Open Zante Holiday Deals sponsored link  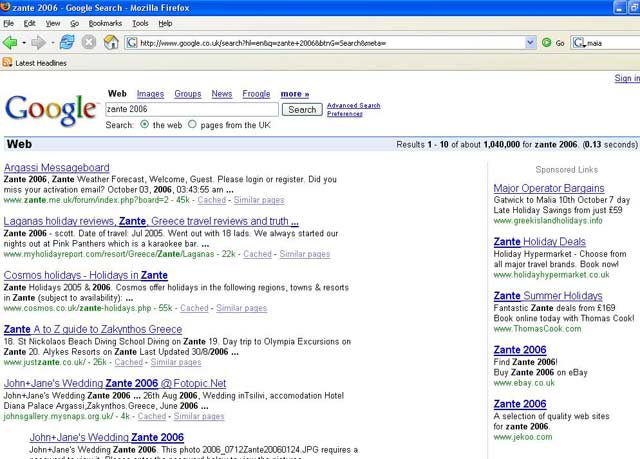540,242
